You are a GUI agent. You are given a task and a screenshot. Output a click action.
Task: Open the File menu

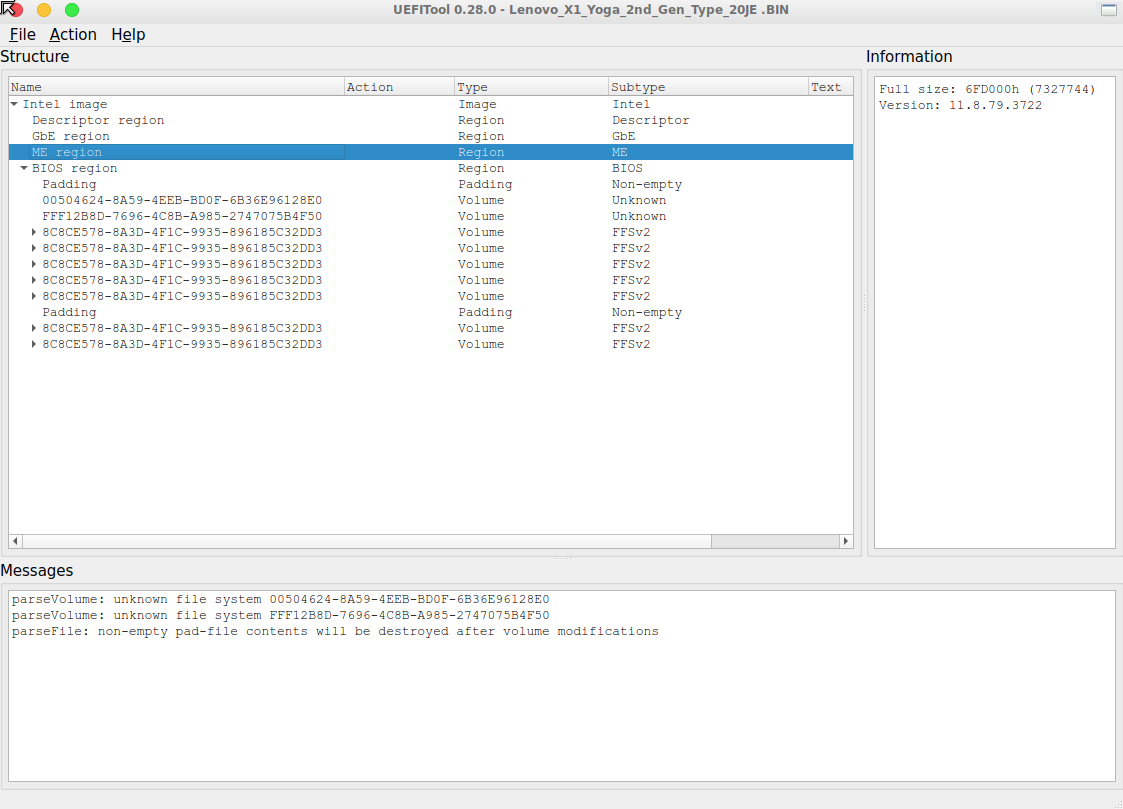[x=22, y=34]
